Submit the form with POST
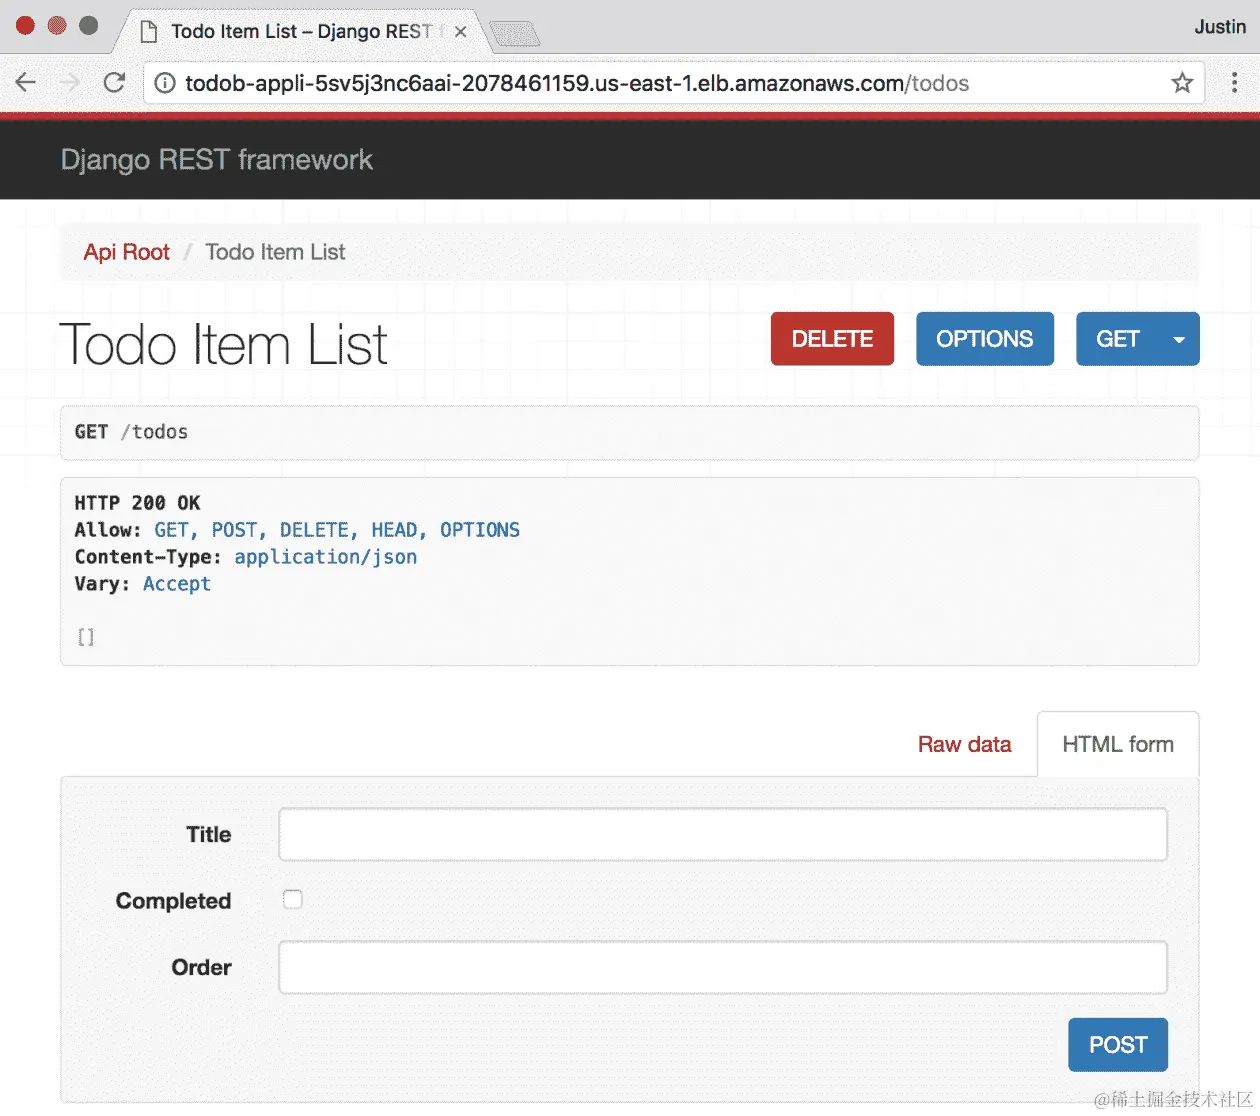 click(x=1118, y=1045)
